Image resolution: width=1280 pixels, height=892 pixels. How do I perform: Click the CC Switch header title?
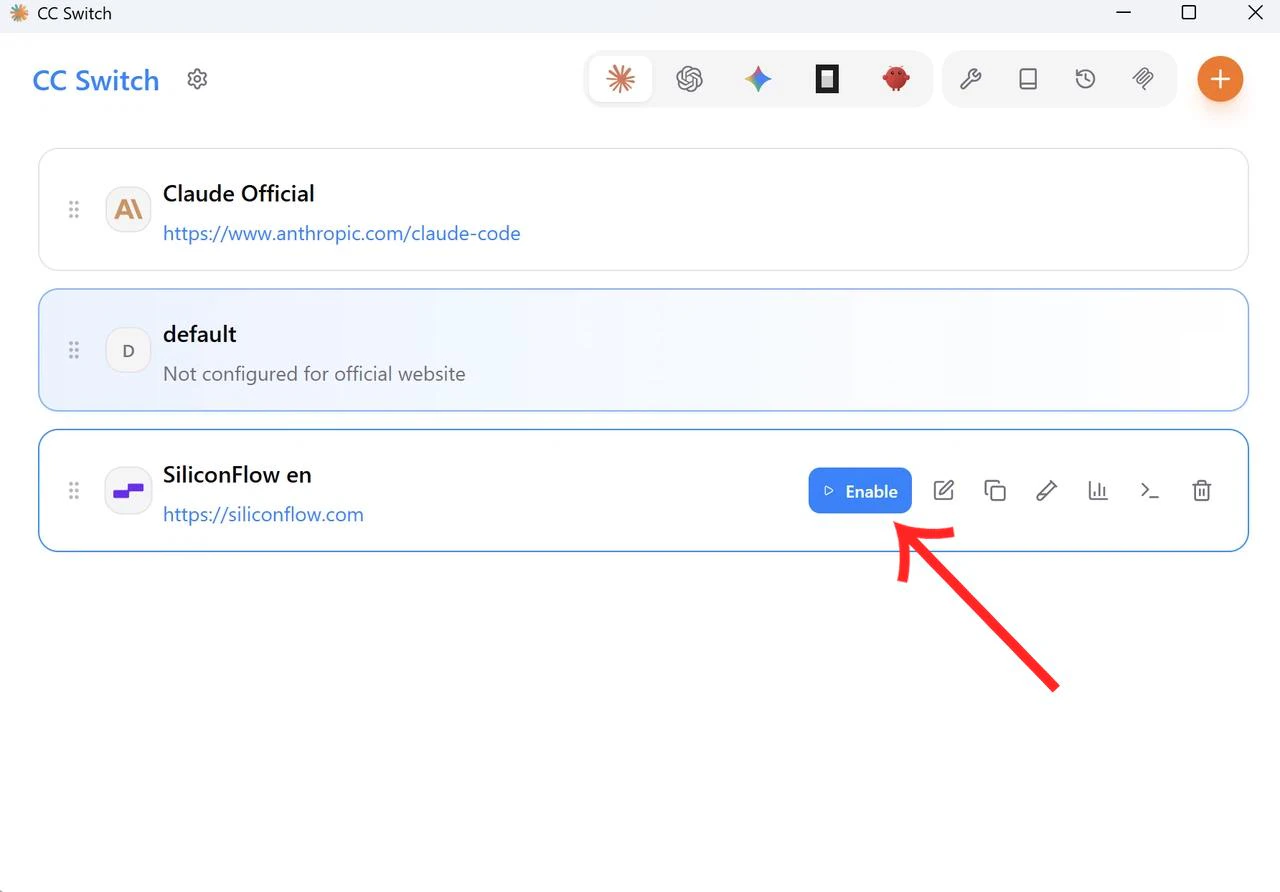(x=96, y=80)
